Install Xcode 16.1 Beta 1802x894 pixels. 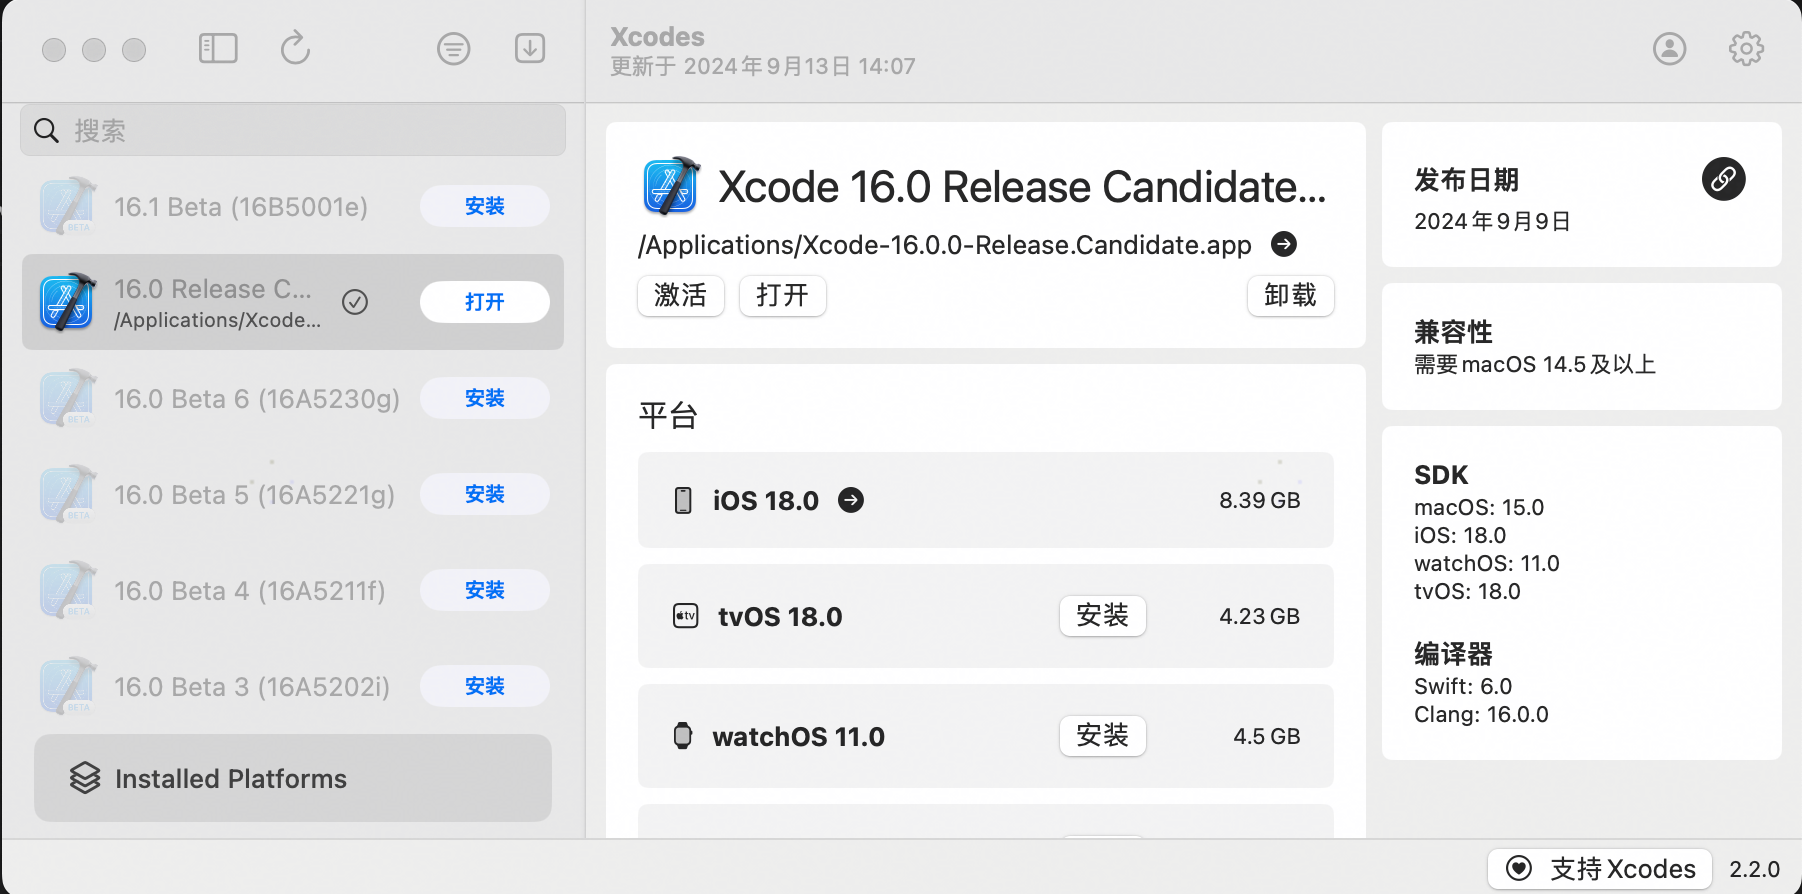click(x=485, y=206)
